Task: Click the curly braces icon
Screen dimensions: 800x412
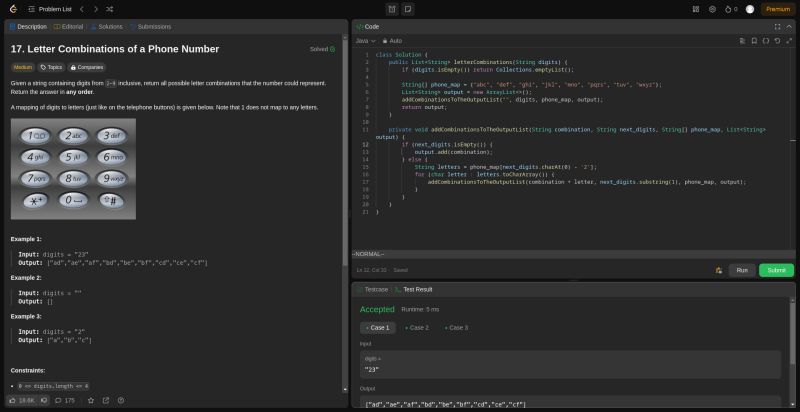Action: click(766, 41)
